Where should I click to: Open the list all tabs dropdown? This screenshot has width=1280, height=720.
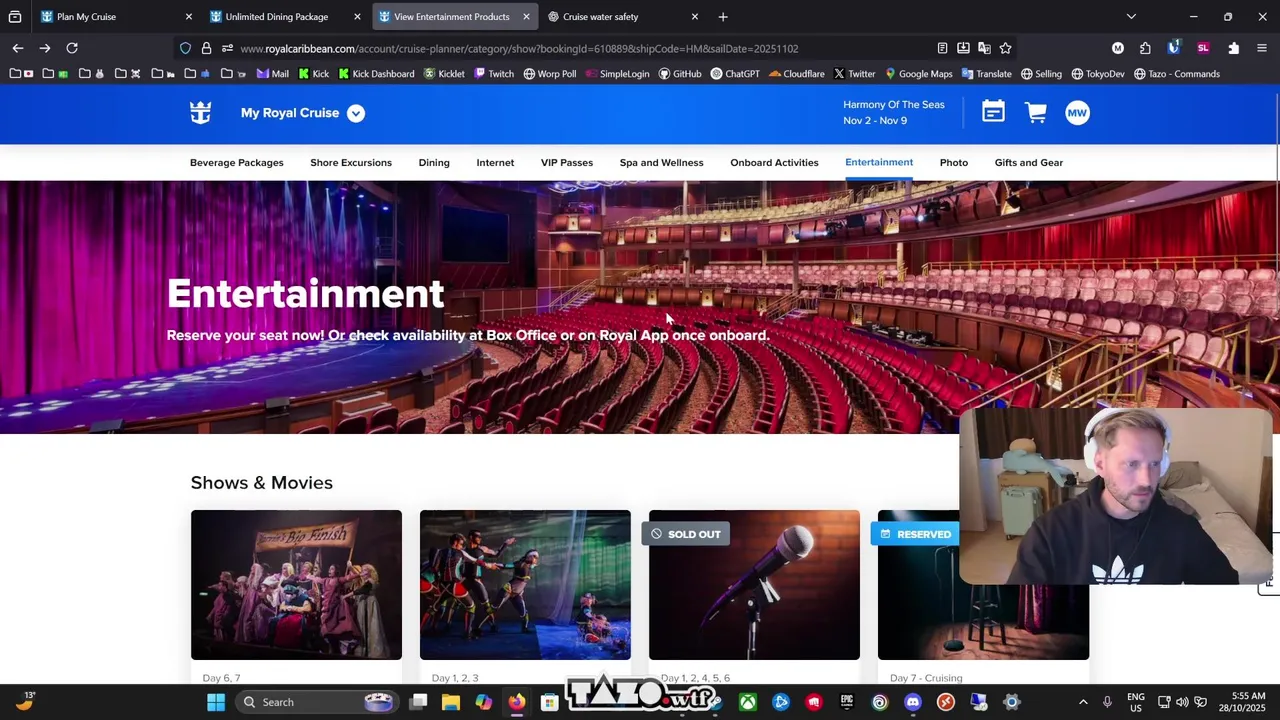click(1131, 16)
